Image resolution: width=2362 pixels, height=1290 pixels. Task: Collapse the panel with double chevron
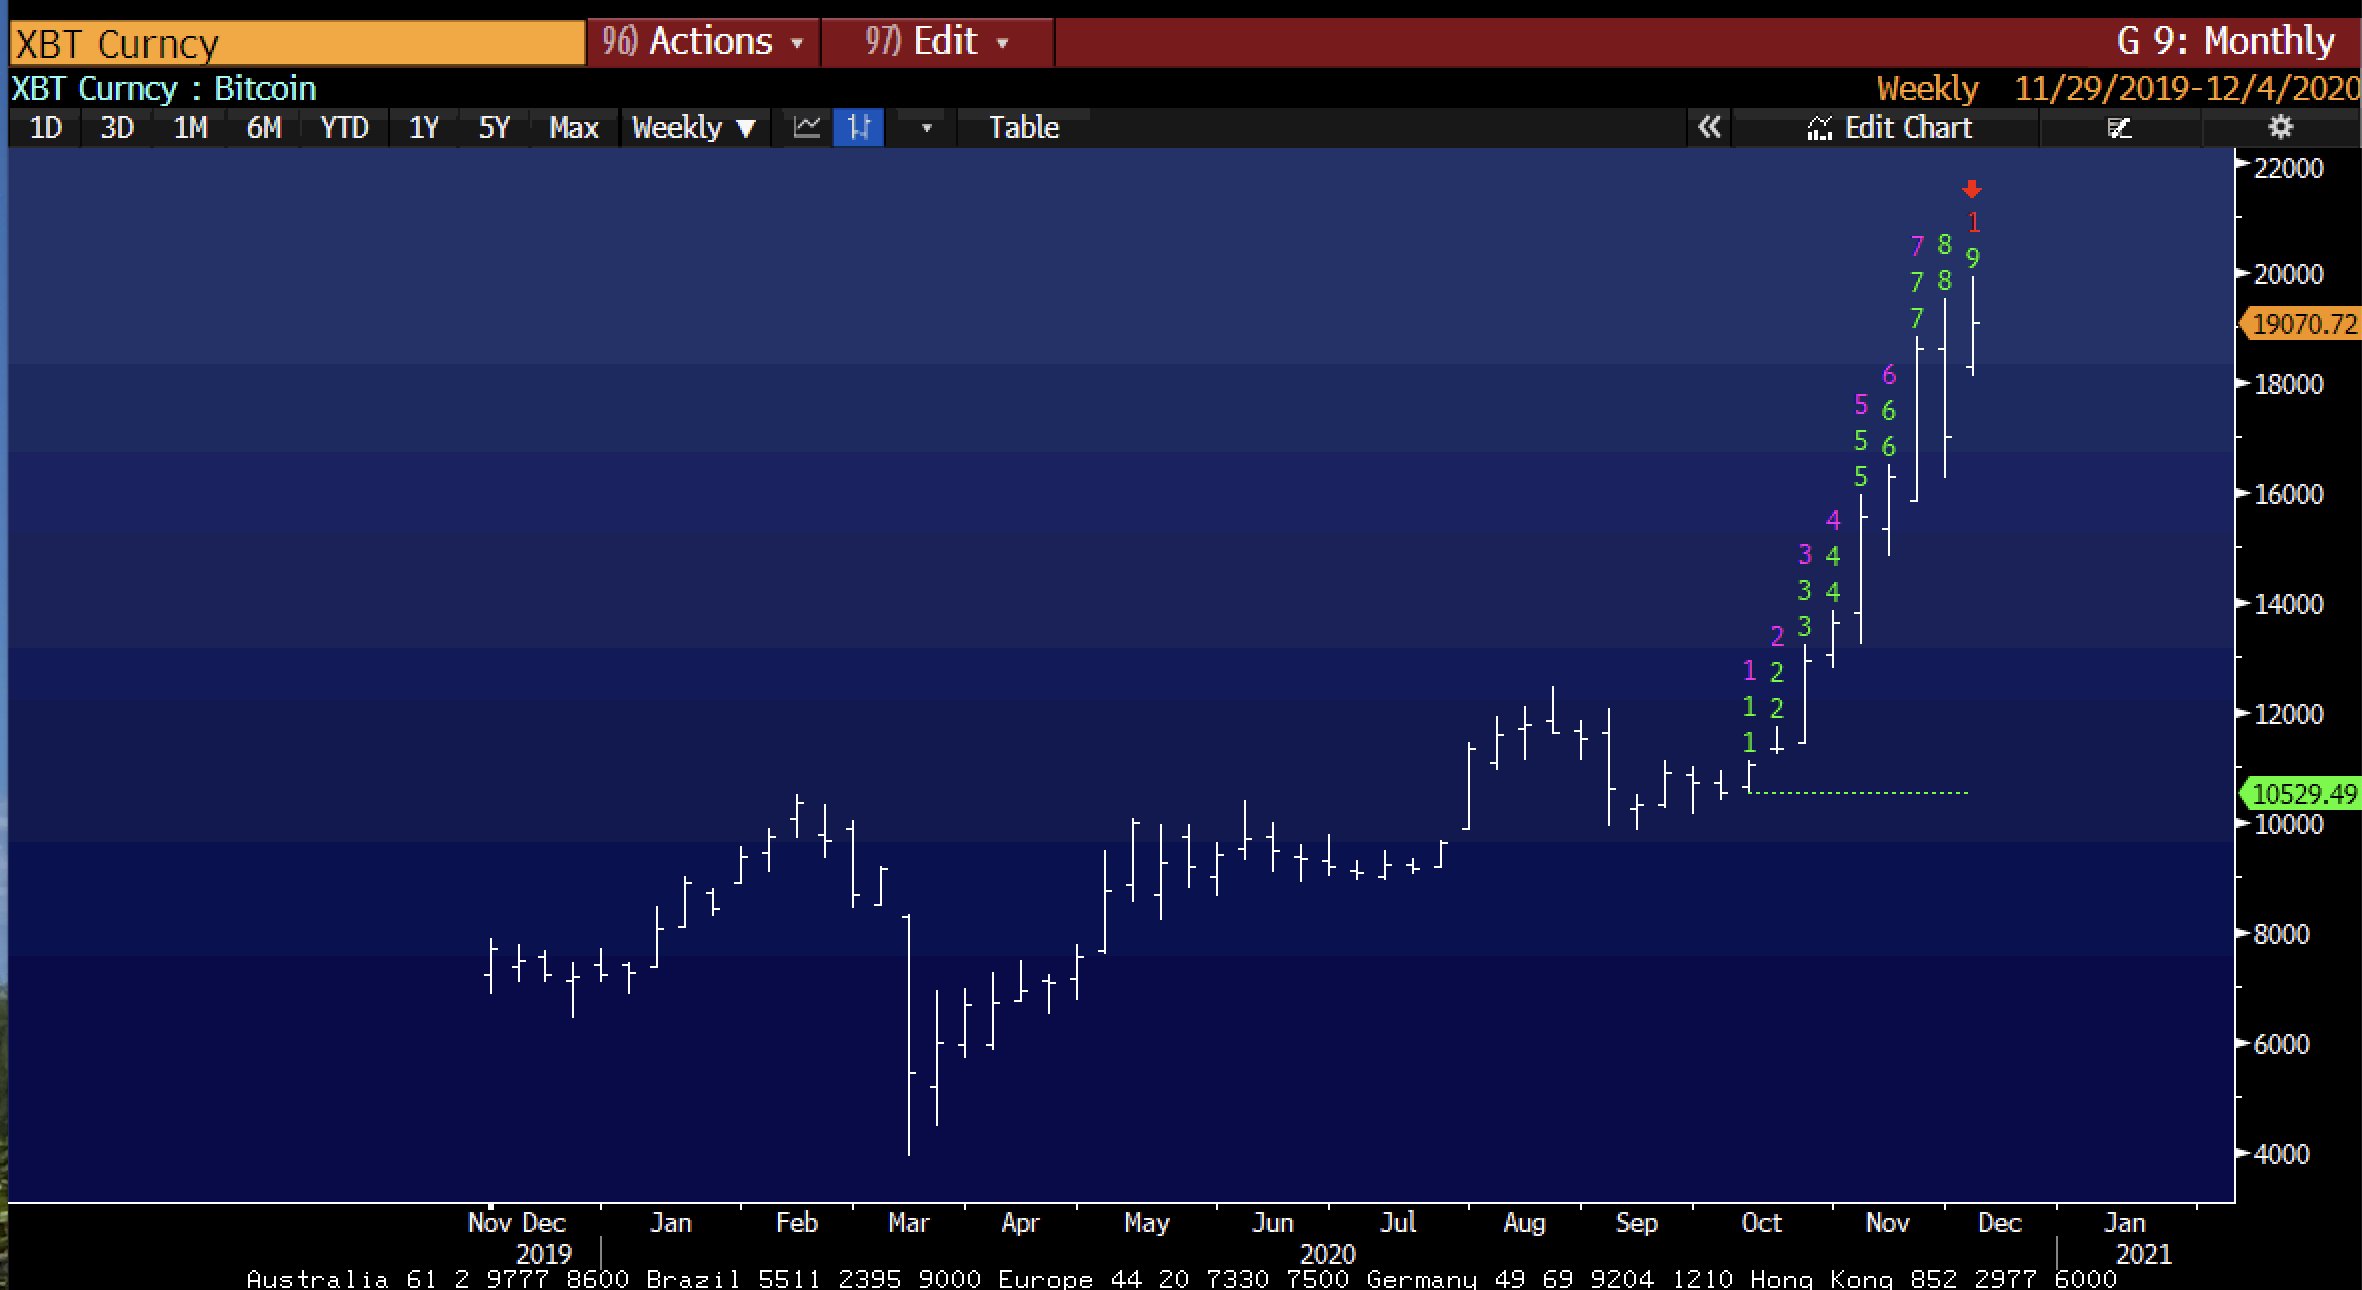point(1709,128)
